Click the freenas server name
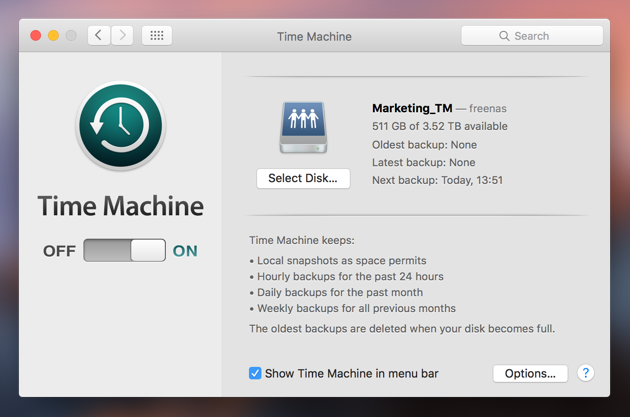Screen dimensions: 630x417 (x=488, y=108)
